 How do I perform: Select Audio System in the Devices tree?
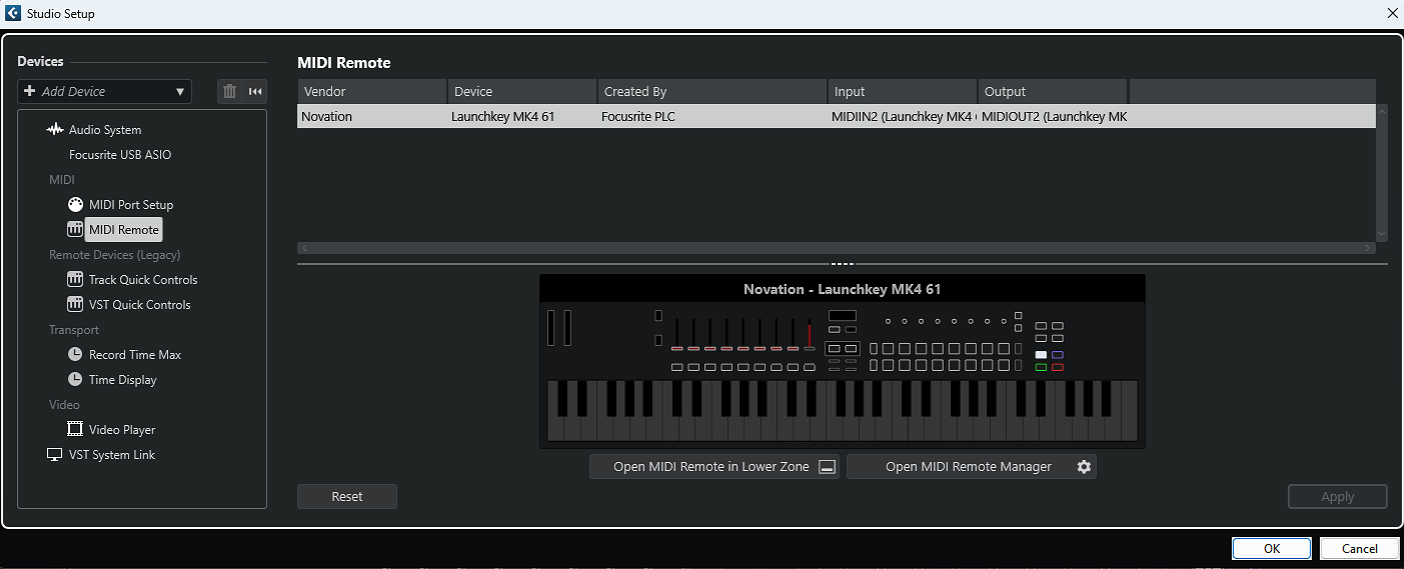pos(104,130)
